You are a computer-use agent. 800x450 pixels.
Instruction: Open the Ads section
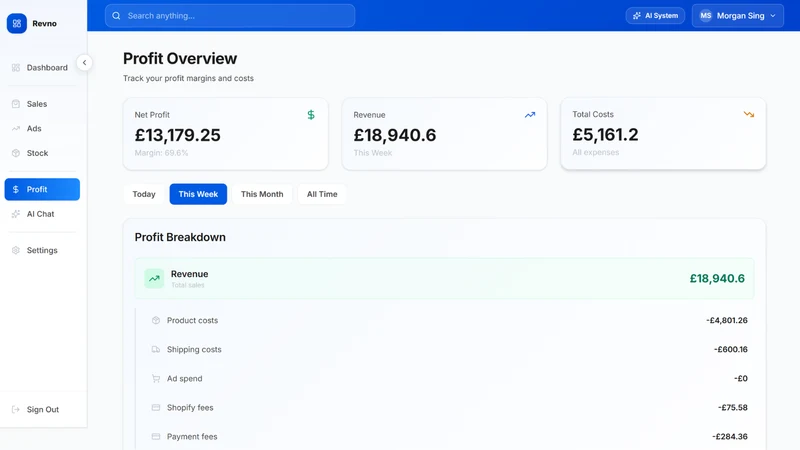tap(42, 129)
